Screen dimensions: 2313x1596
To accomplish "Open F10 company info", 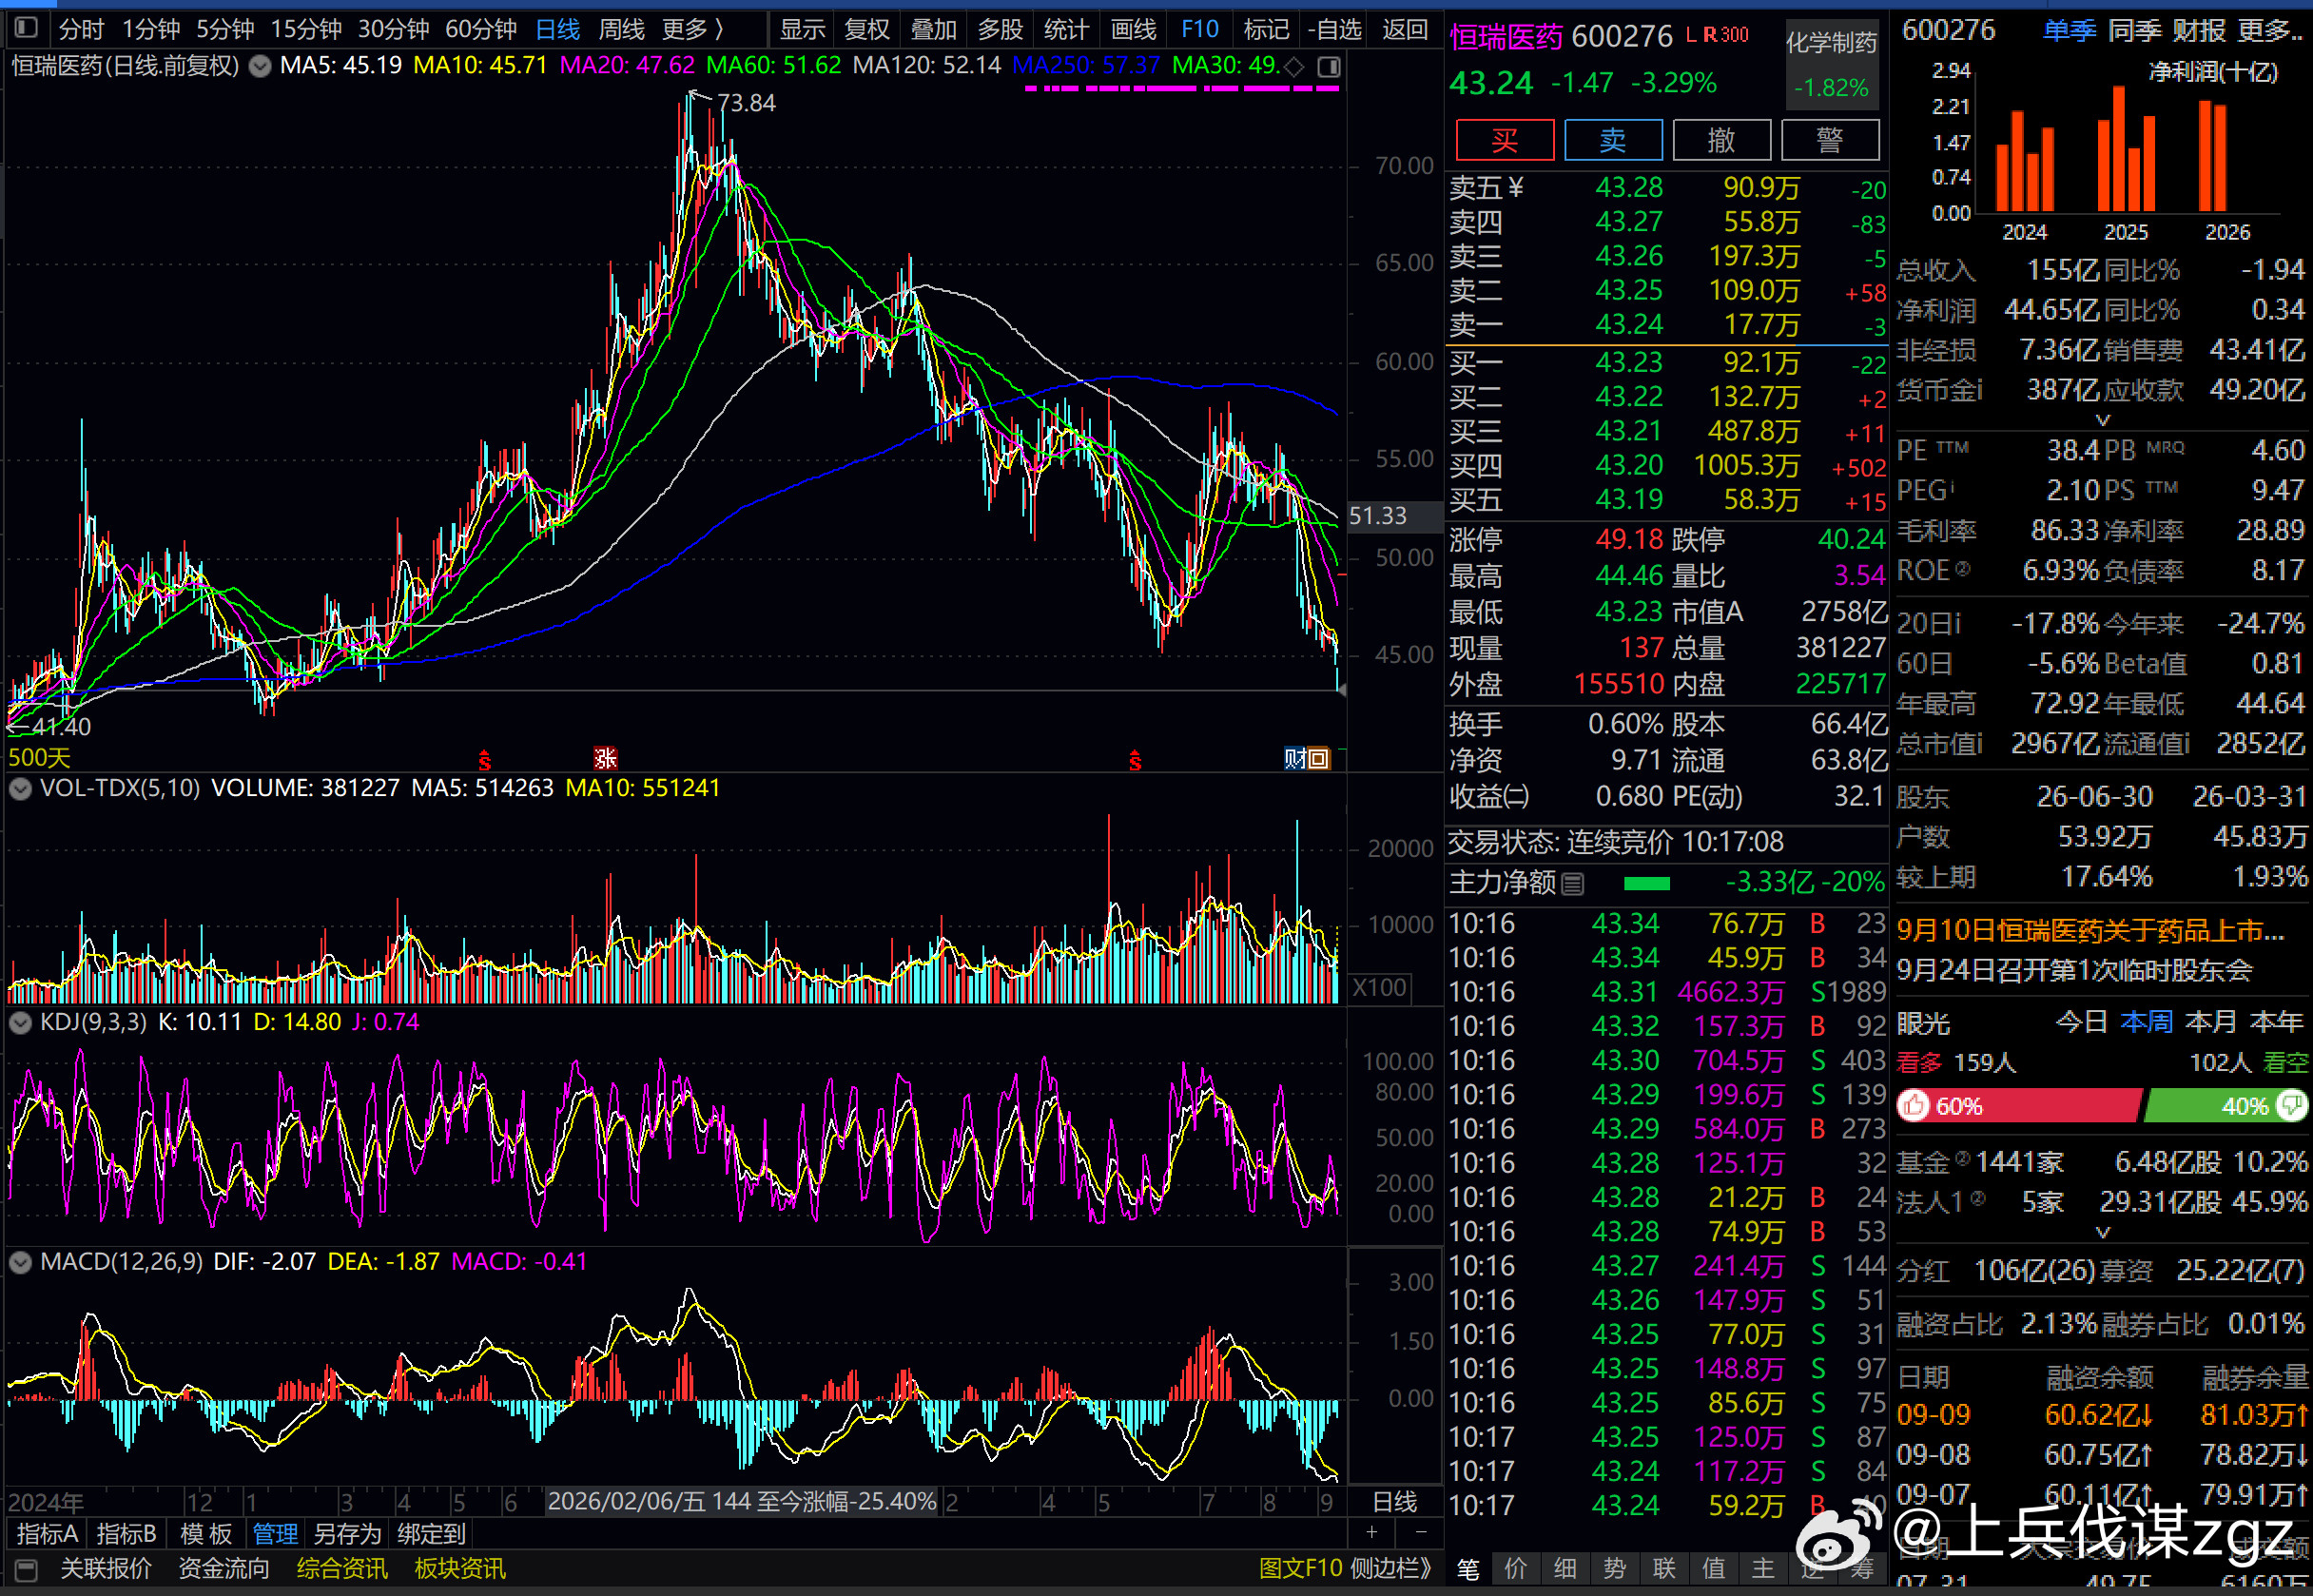I will click(x=1200, y=30).
